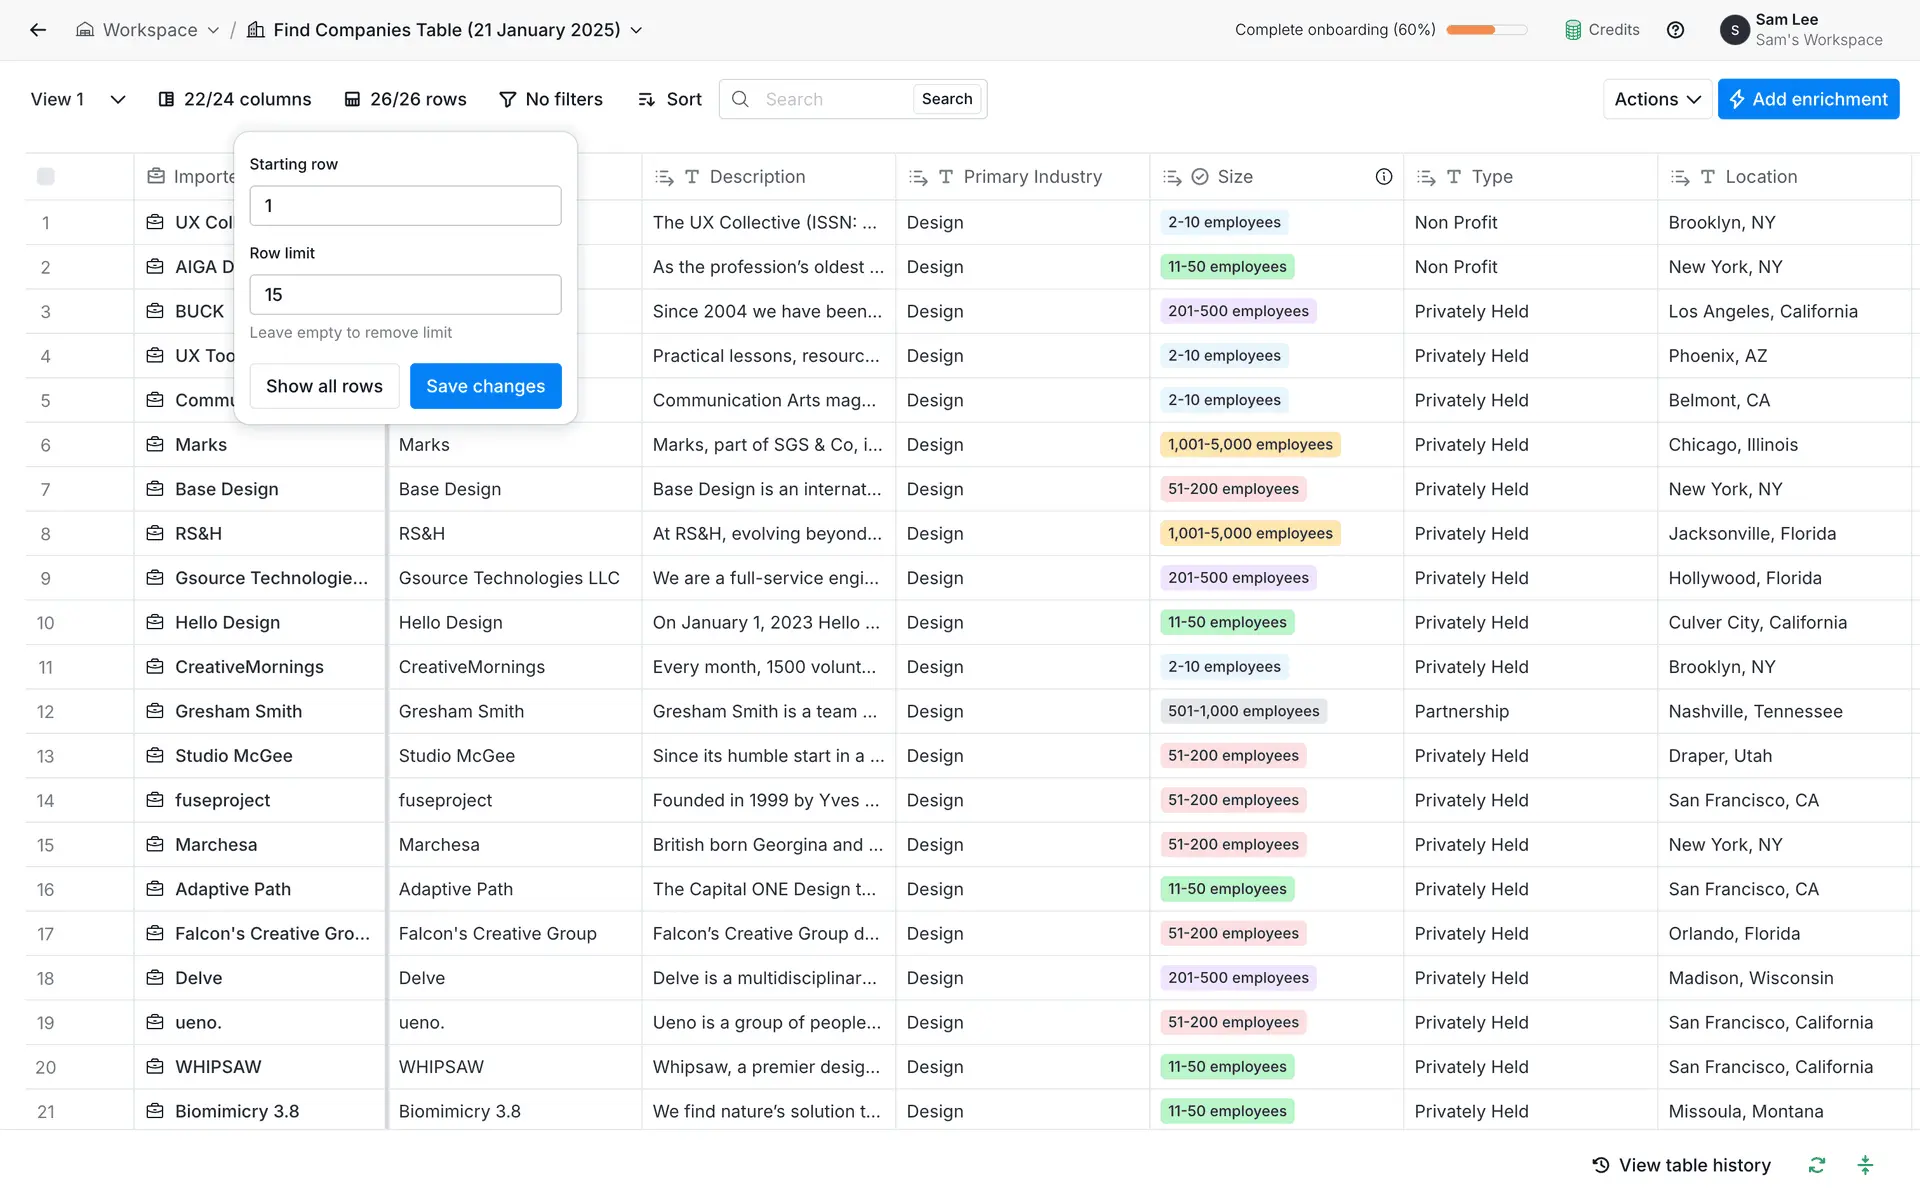1920x1200 pixels.
Task: Click the Sam Lee account avatar
Action: pyautogui.click(x=1734, y=30)
